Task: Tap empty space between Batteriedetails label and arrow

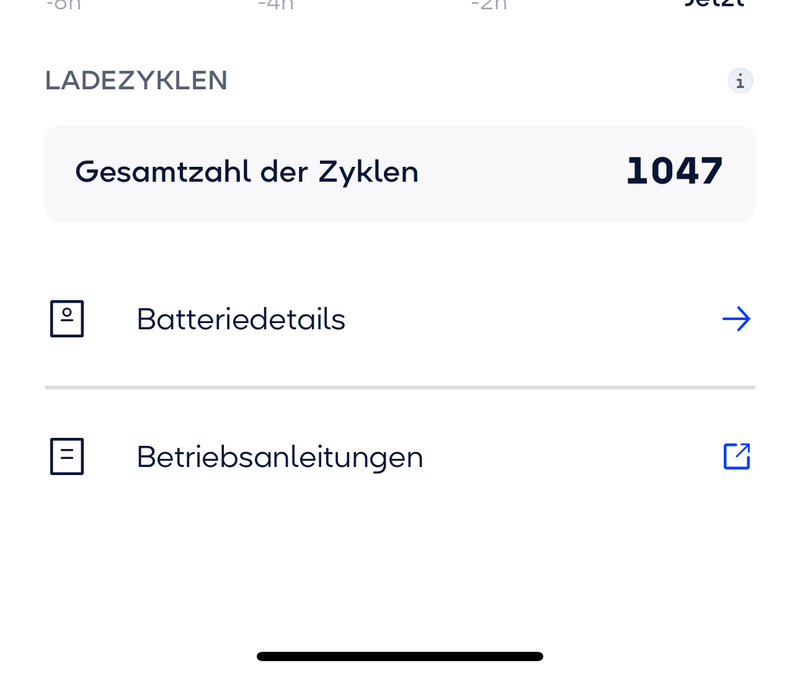Action: [x=530, y=319]
